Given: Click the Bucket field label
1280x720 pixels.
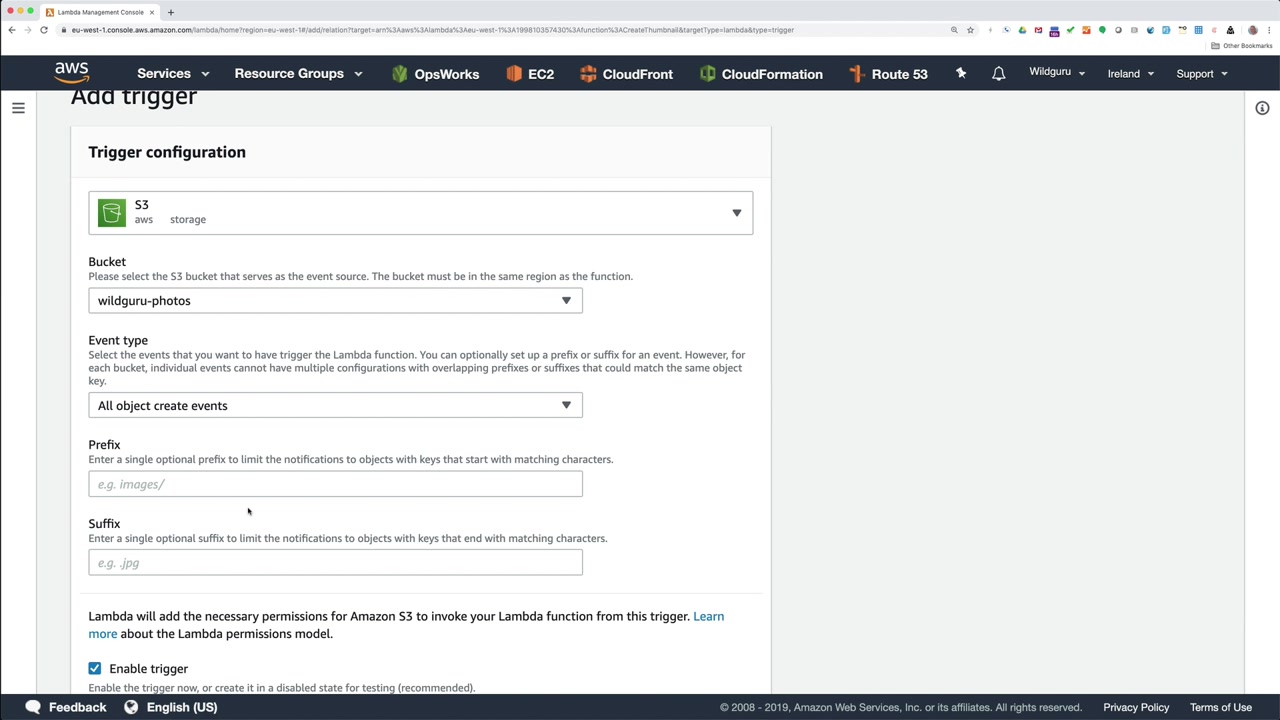Looking at the screenshot, I should tap(107, 262).
